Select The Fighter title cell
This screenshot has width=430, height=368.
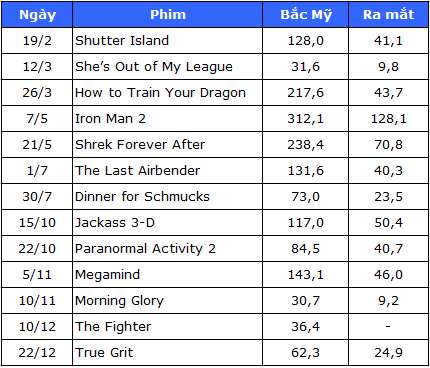pyautogui.click(x=168, y=327)
